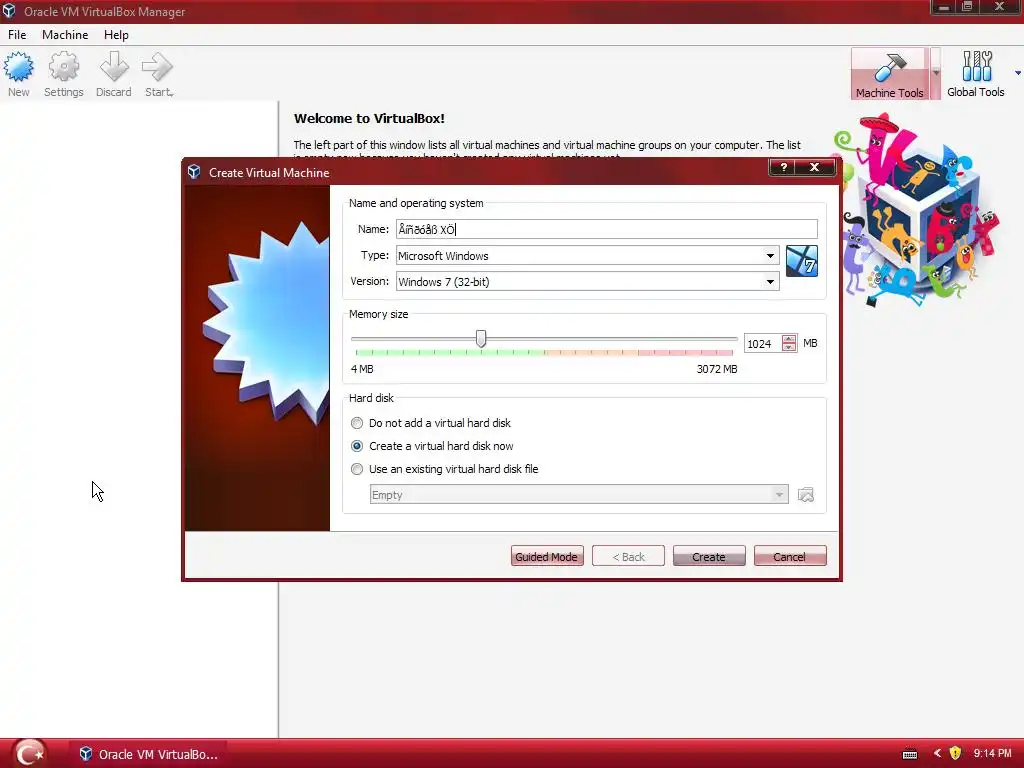Click the Create button
The image size is (1024, 768).
coord(709,556)
